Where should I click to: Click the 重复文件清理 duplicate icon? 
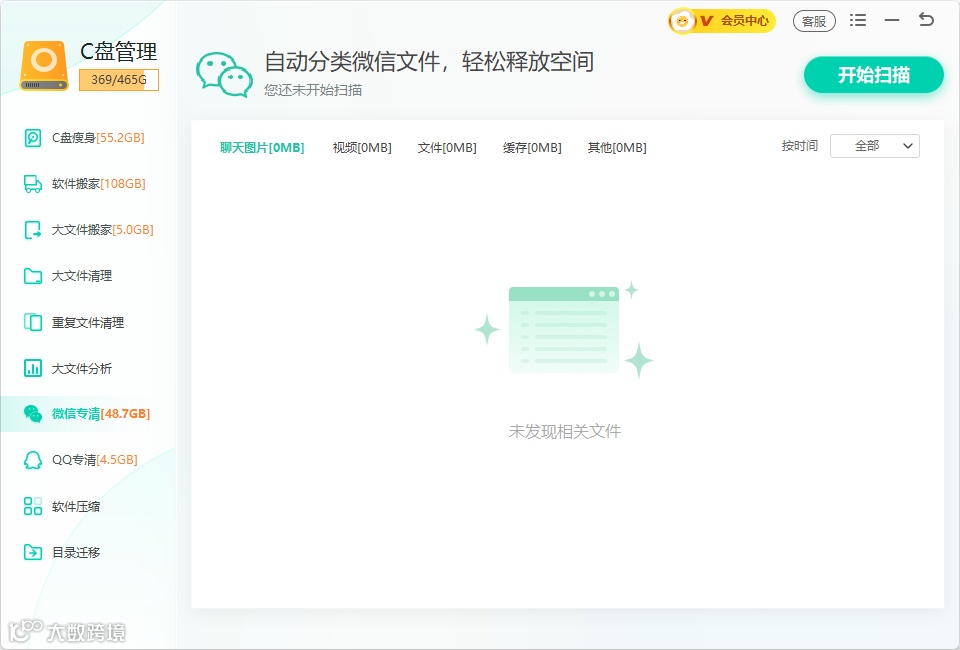(32, 322)
